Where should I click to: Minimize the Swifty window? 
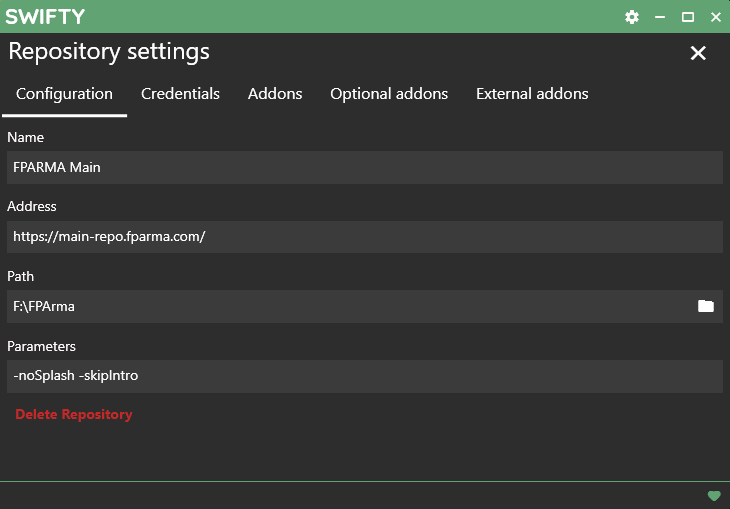(660, 17)
